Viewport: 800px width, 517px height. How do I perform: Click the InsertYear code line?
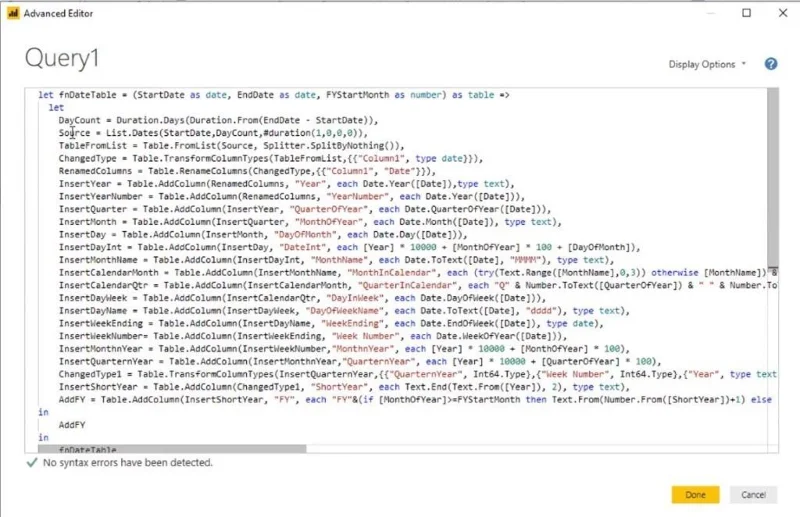(x=286, y=184)
